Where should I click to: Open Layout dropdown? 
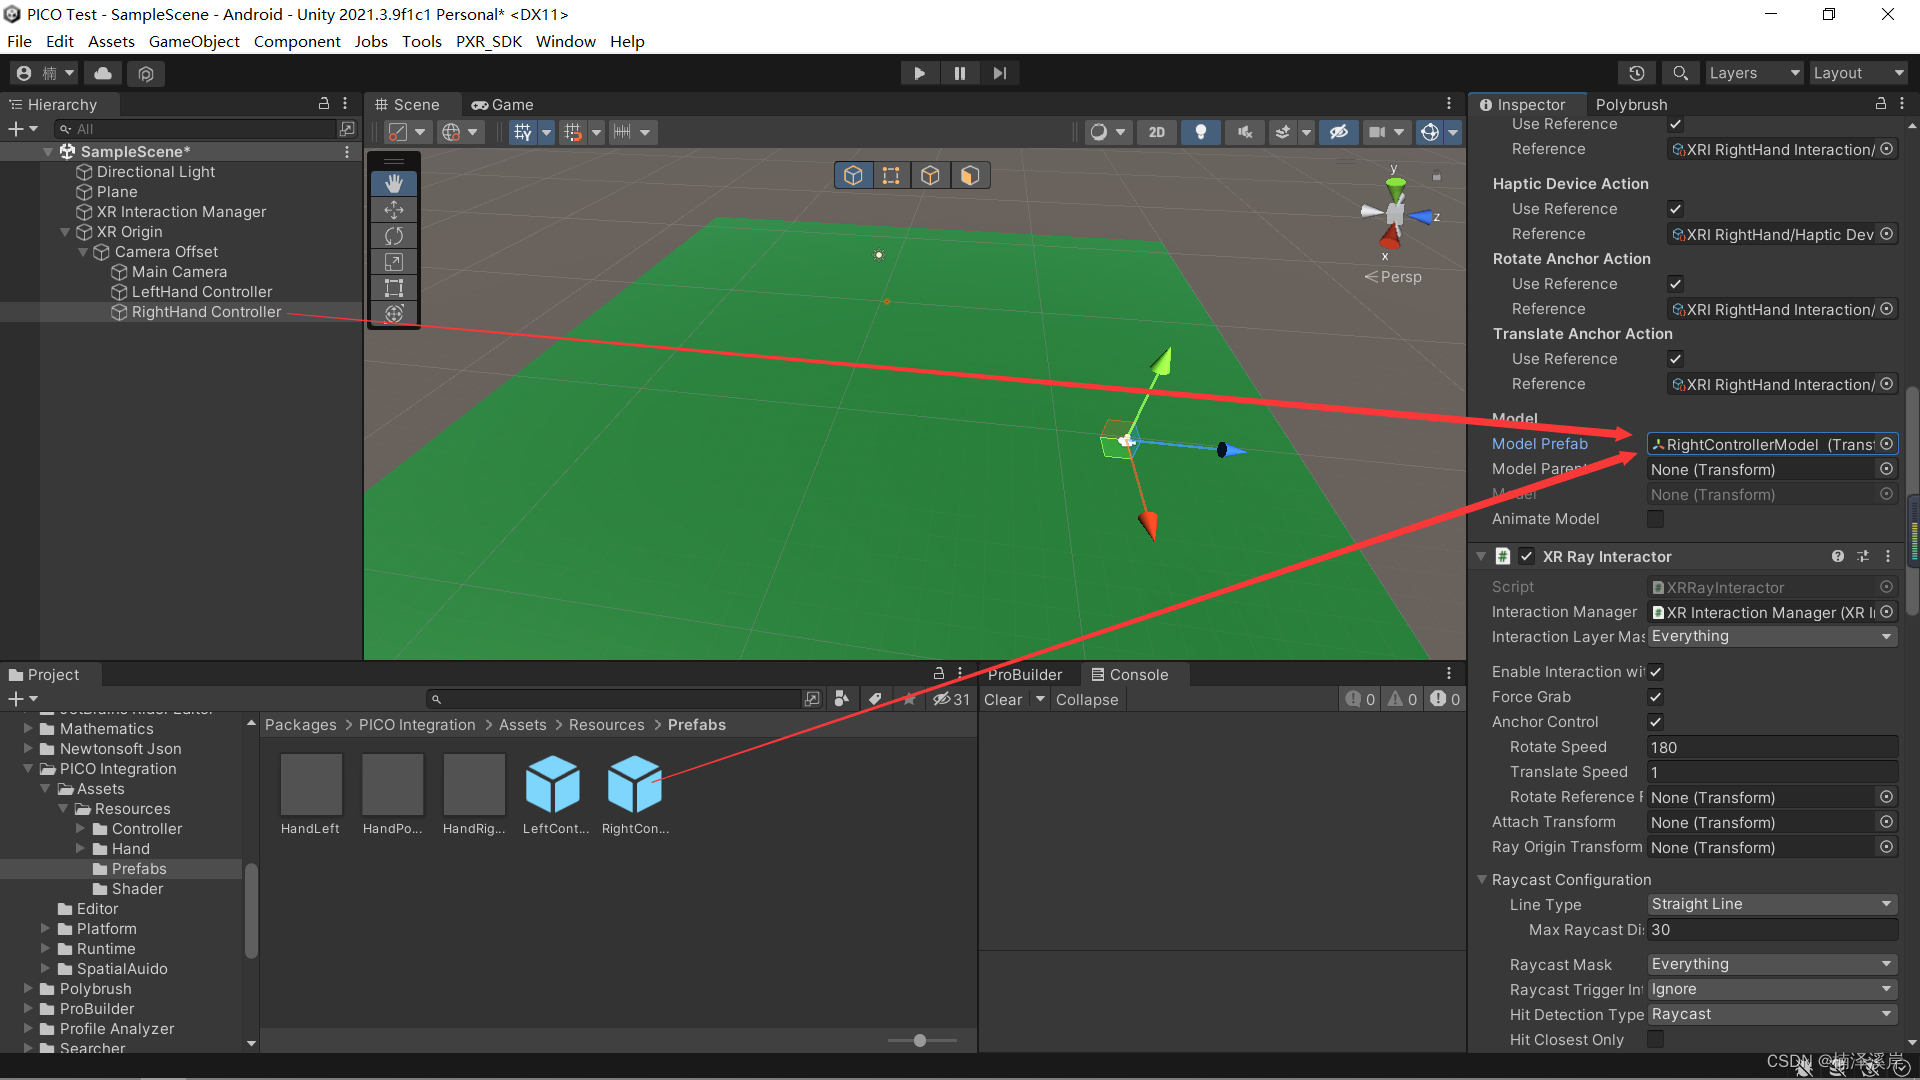(1858, 73)
